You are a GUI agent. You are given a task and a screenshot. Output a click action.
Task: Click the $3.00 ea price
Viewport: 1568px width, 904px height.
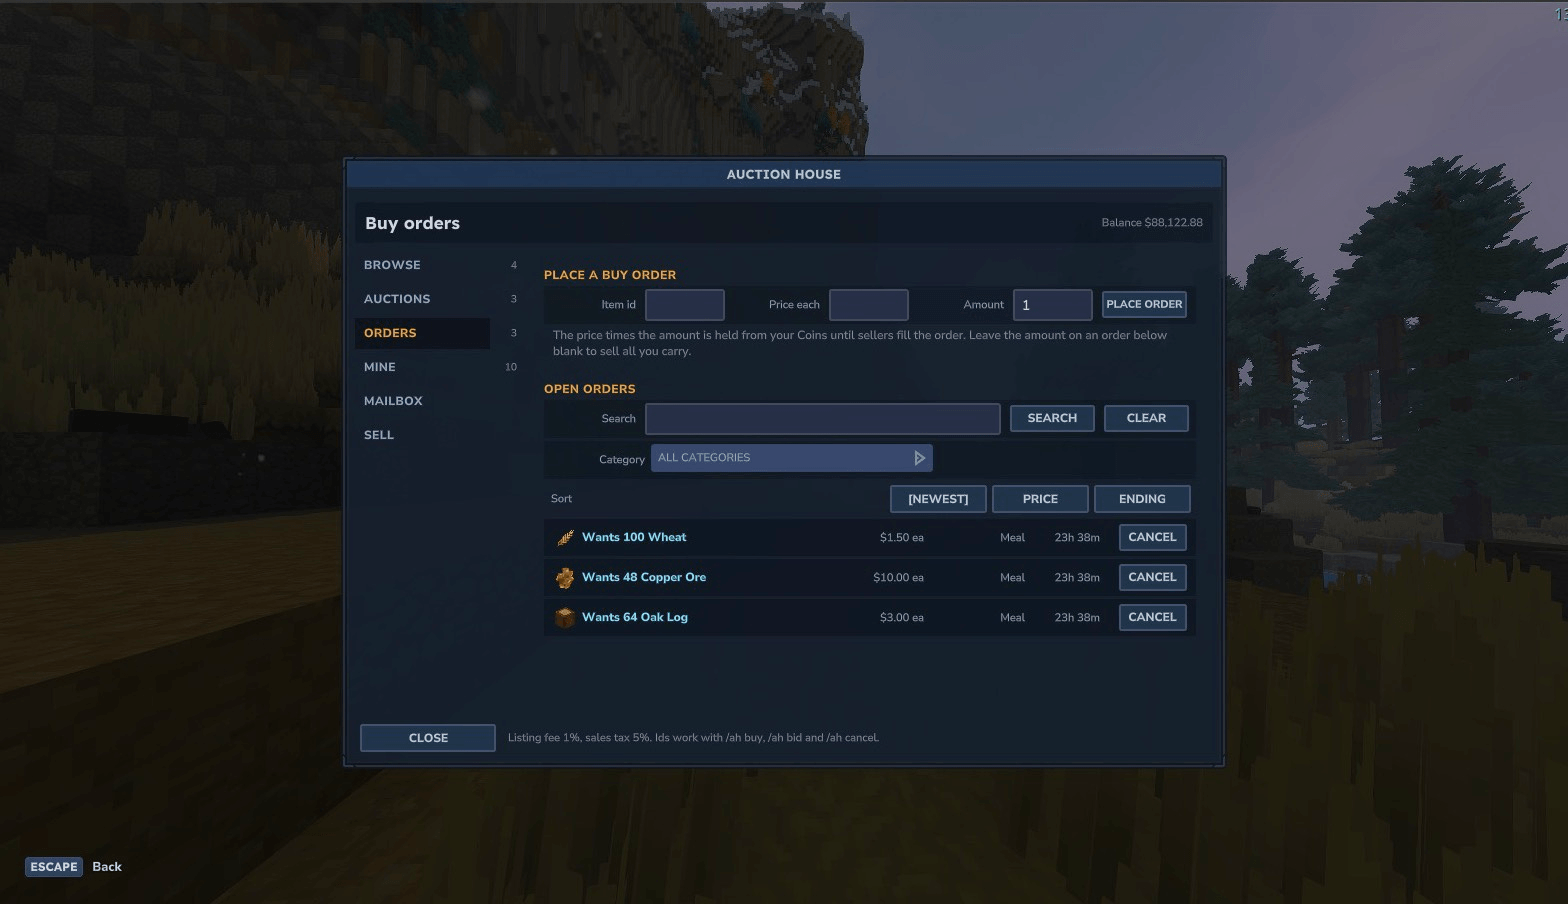tap(902, 618)
